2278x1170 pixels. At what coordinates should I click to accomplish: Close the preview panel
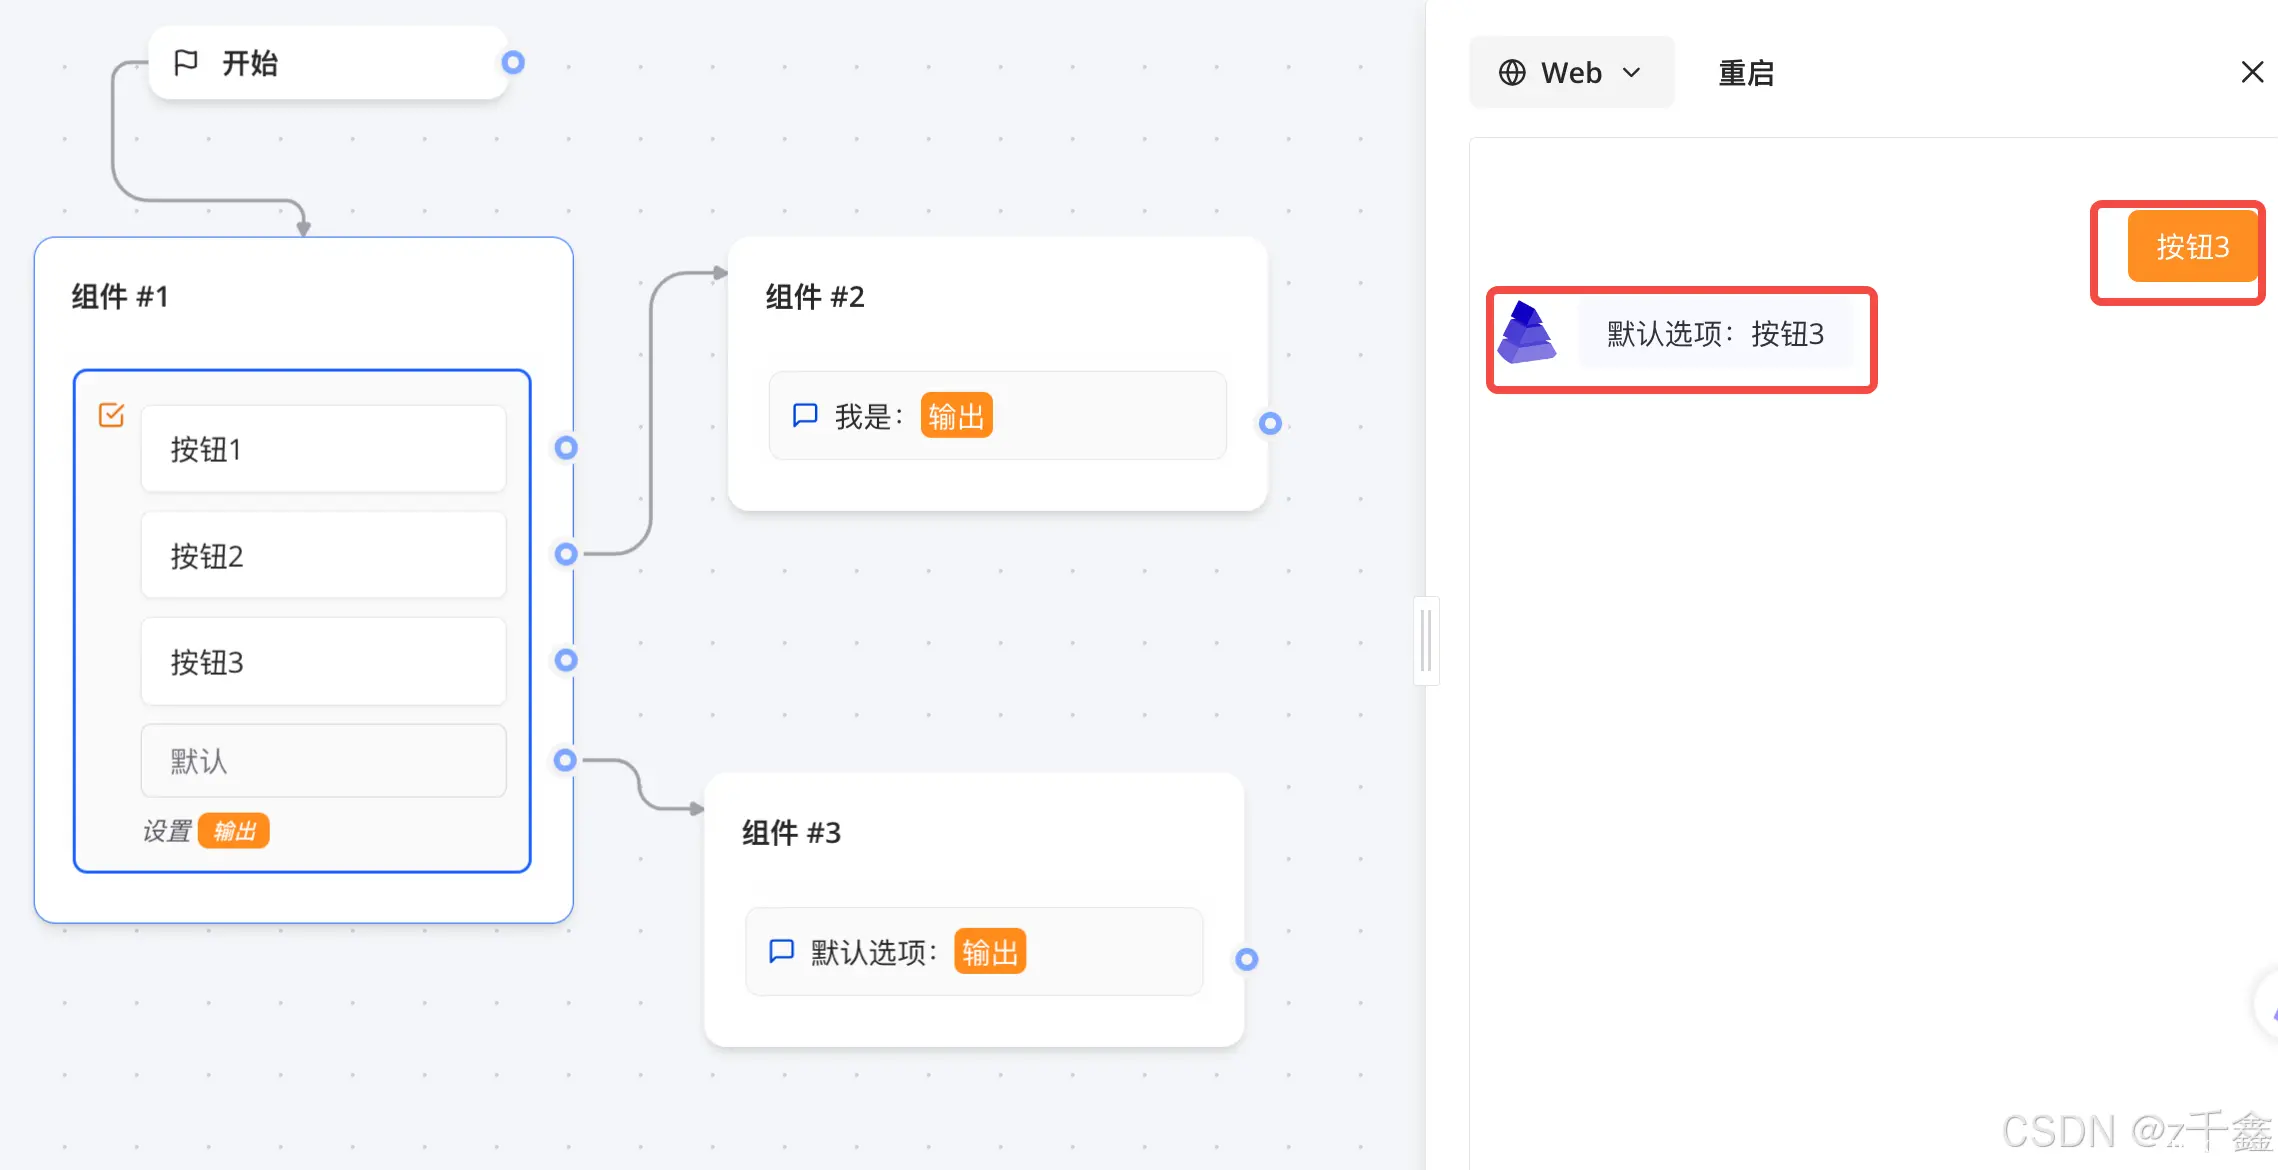pos(2252,72)
